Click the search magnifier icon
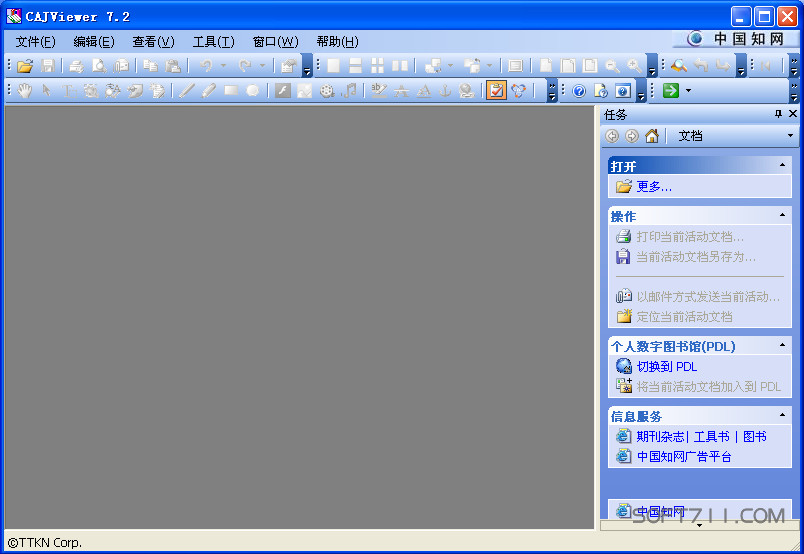The height and width of the screenshot is (554, 804). (679, 66)
